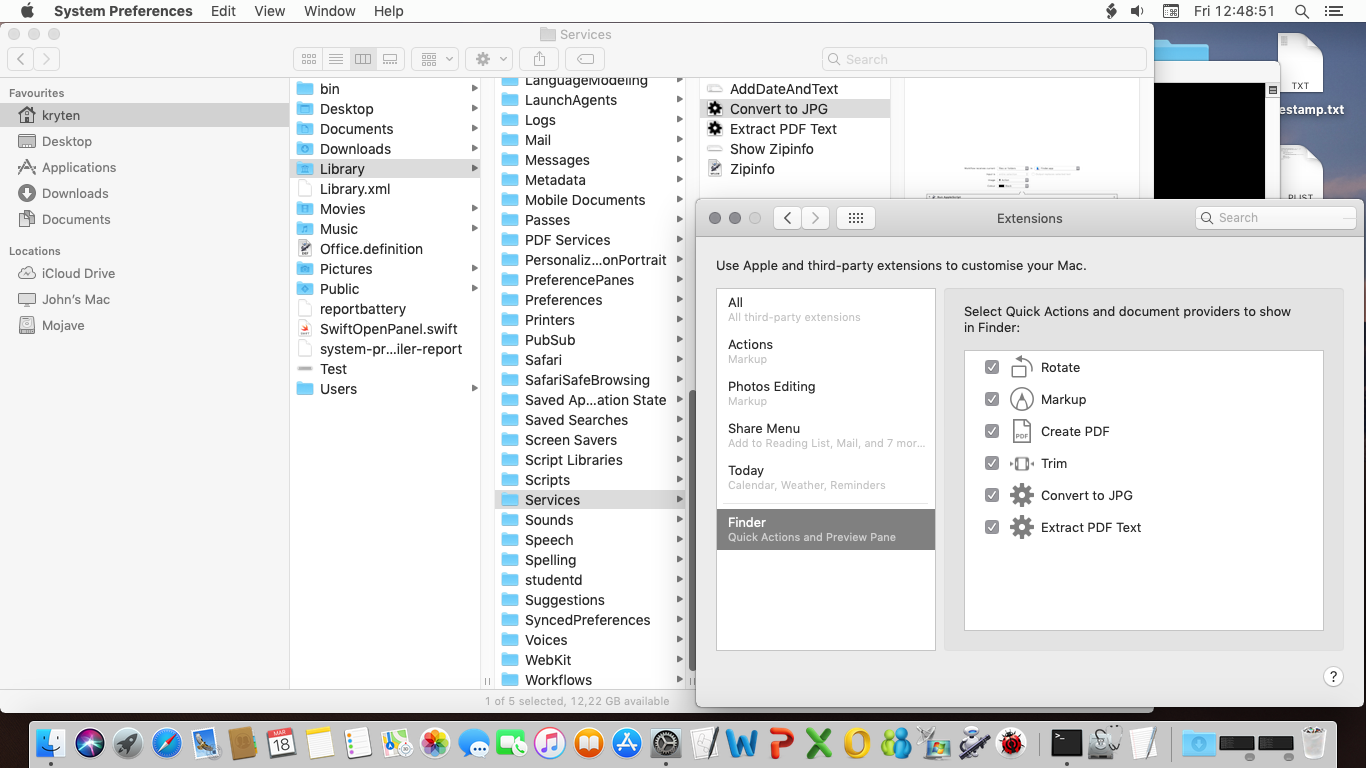Open the Bin in the Dock
Screen dimensions: 1366x768
click(1314, 743)
